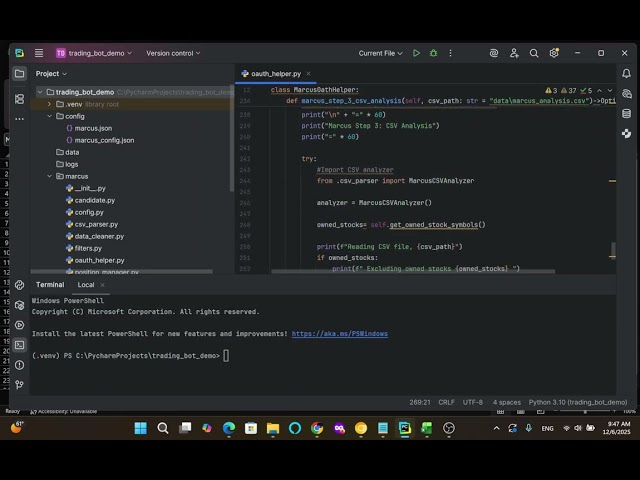Viewport: 640px width, 480px height.
Task: Jump to previous highlighted error arrow
Action: click(x=600, y=91)
